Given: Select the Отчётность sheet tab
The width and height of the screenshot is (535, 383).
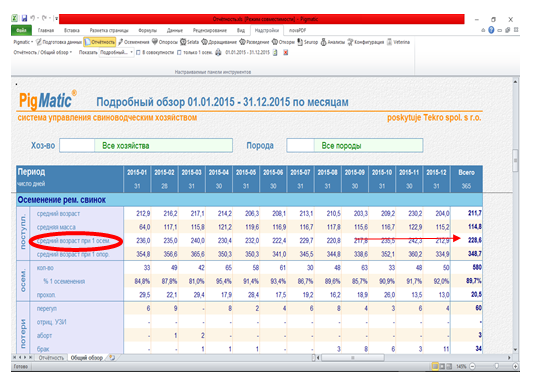Looking at the screenshot, I should 51,358.
